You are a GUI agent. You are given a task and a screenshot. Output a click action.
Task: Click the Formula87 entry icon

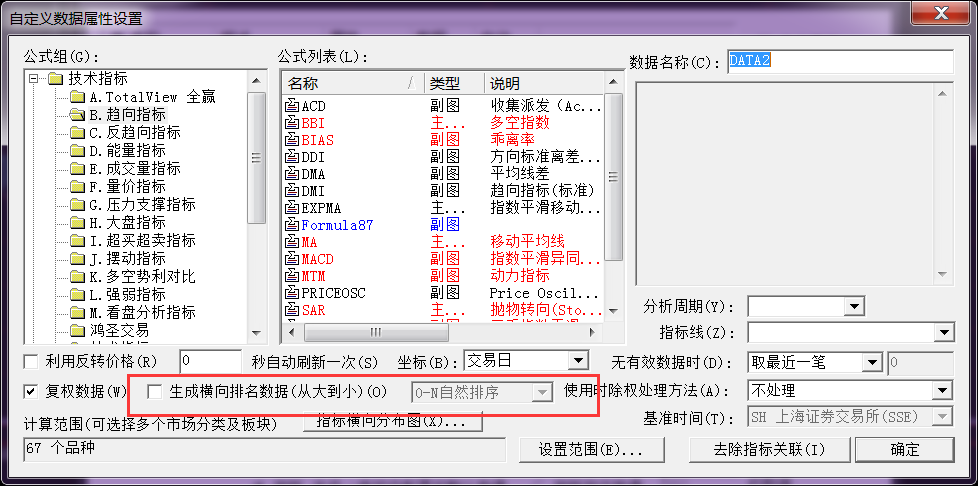(293, 225)
